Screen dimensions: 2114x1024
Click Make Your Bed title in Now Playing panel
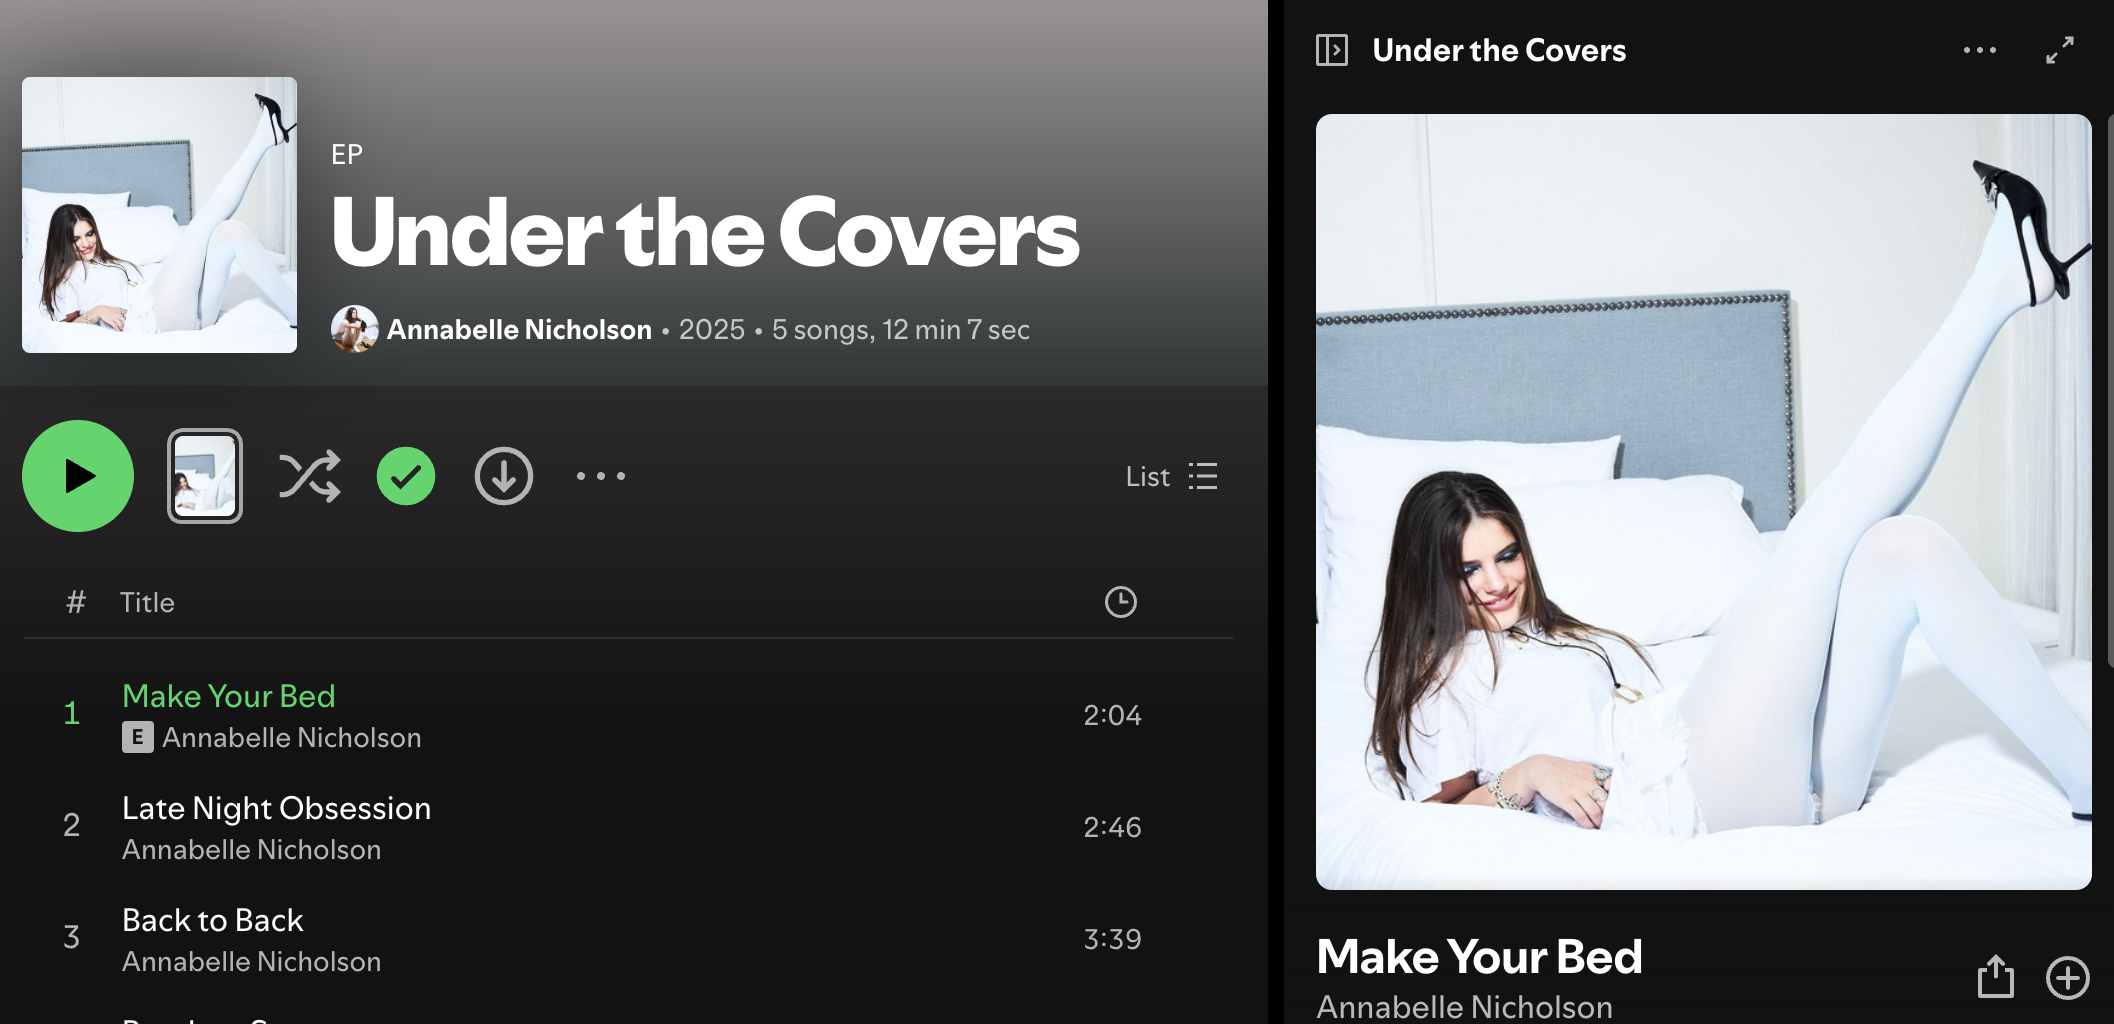point(1479,956)
